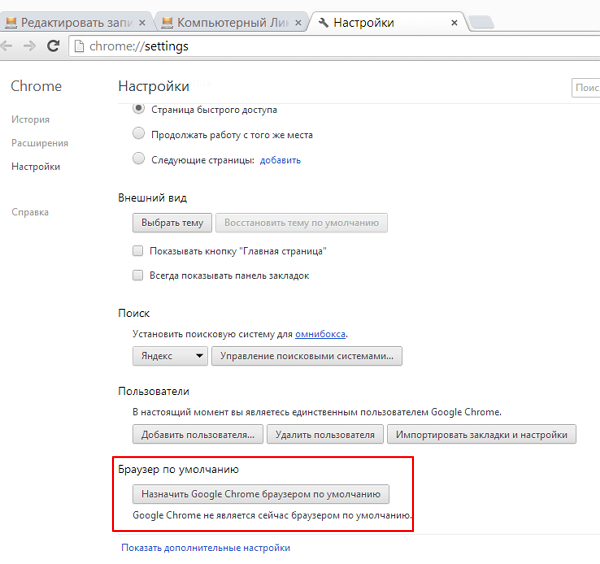Click the browser forward arrow
The height and width of the screenshot is (564, 600).
click(29, 46)
